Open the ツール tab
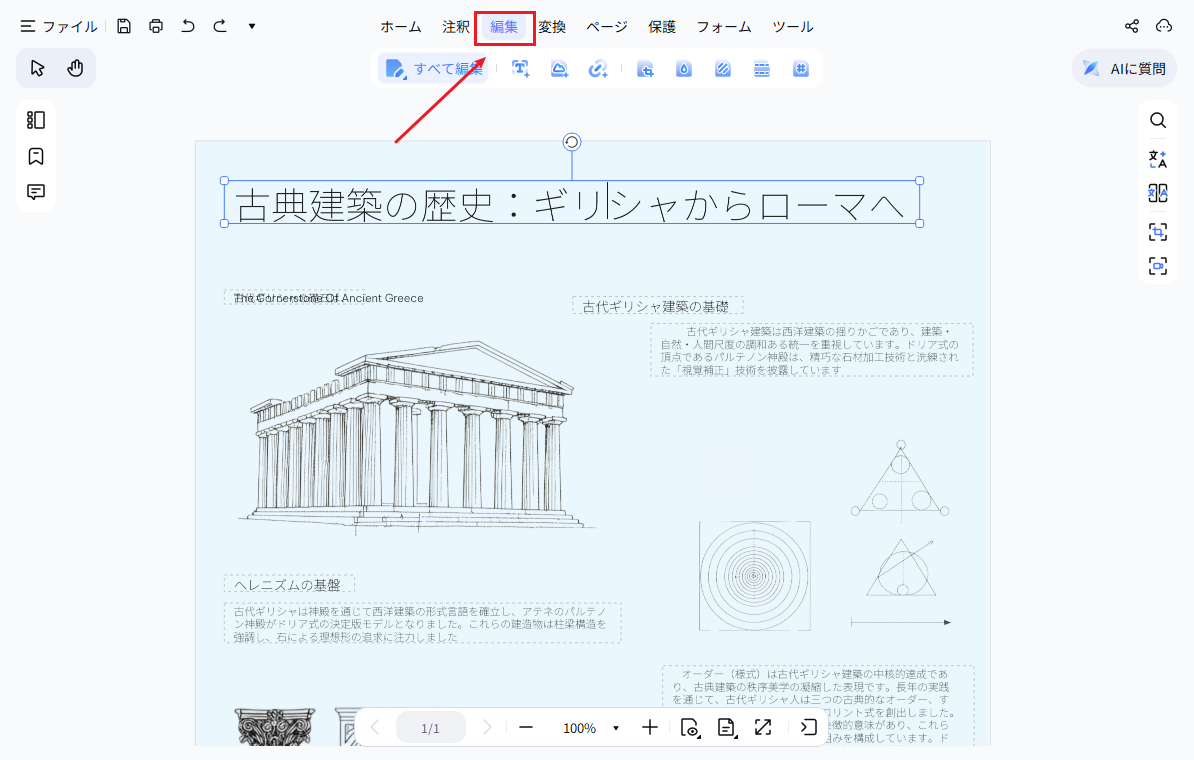1194x760 pixels. (793, 27)
